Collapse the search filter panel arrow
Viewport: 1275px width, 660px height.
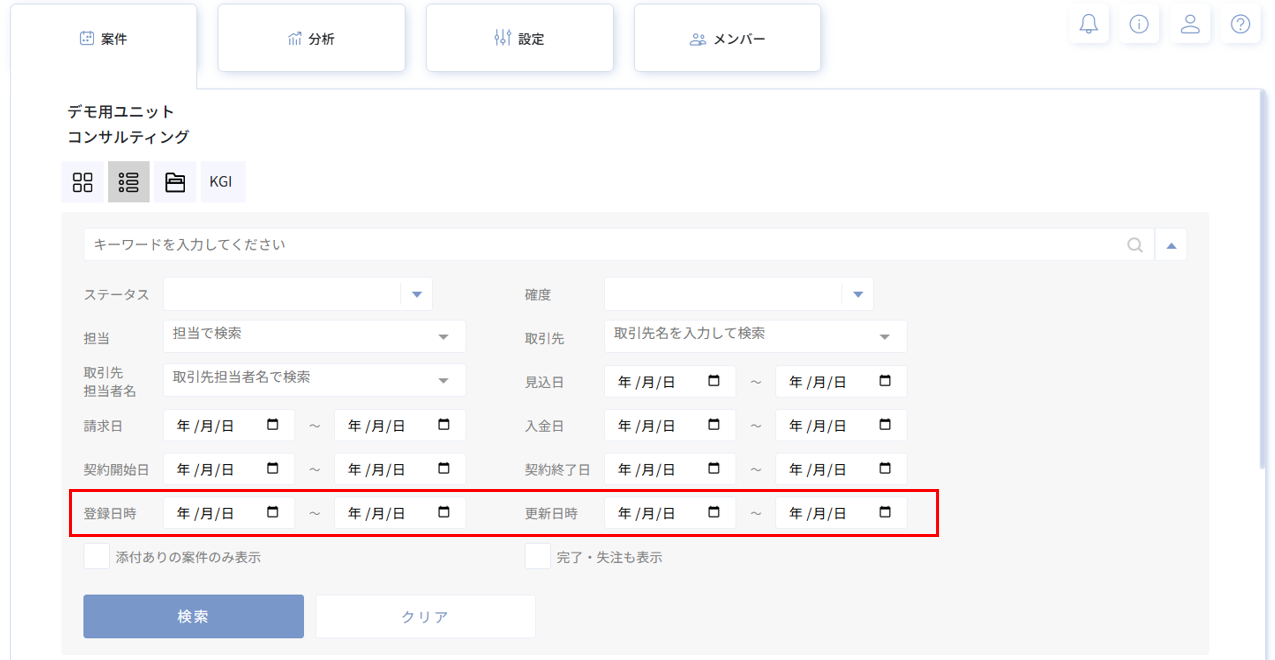1171,245
